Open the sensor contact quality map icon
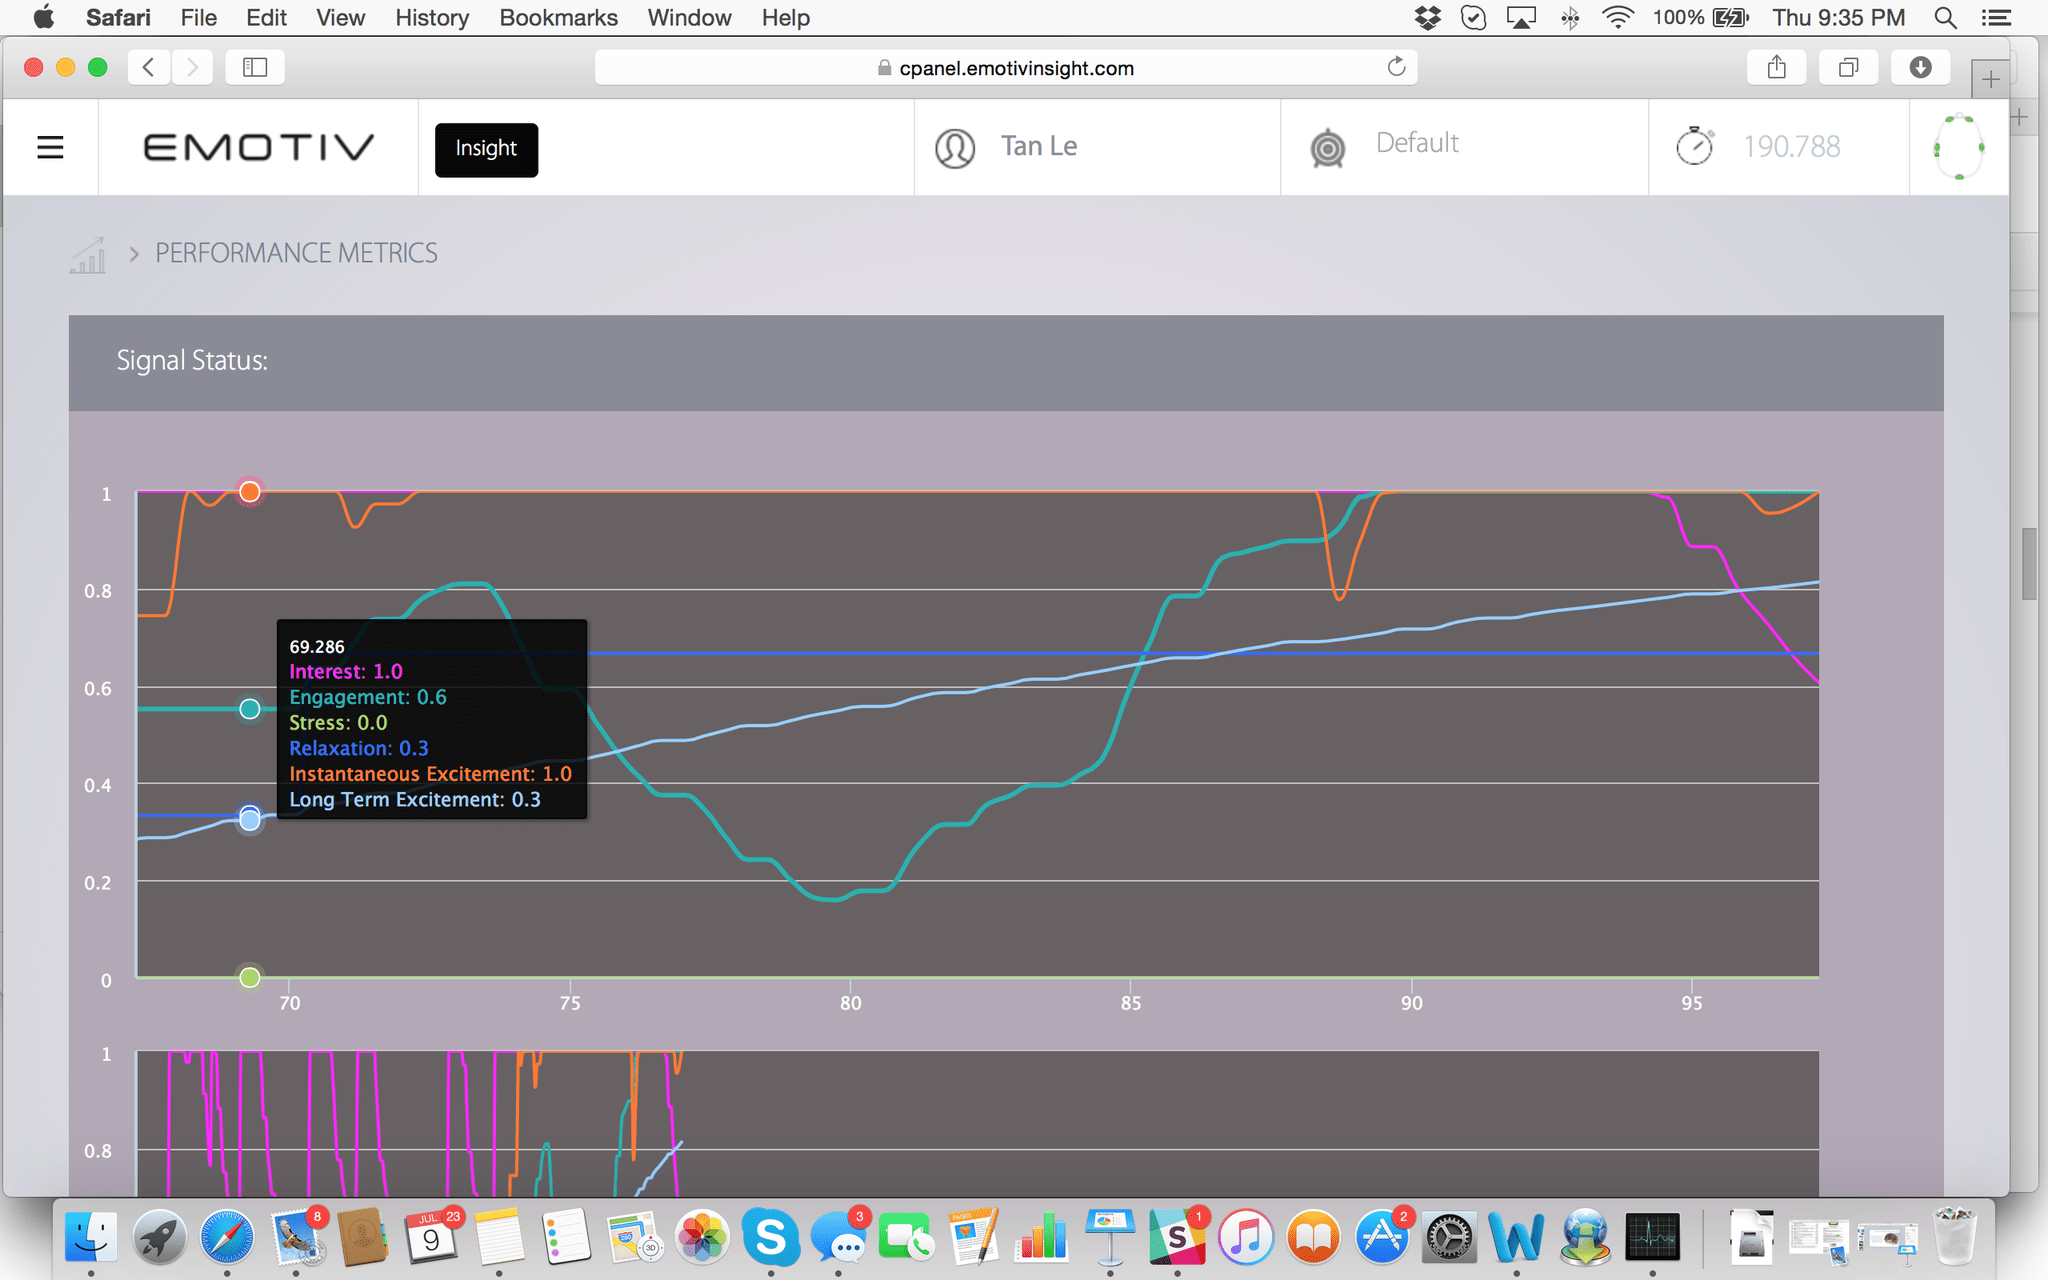This screenshot has height=1280, width=2048. click(1958, 146)
